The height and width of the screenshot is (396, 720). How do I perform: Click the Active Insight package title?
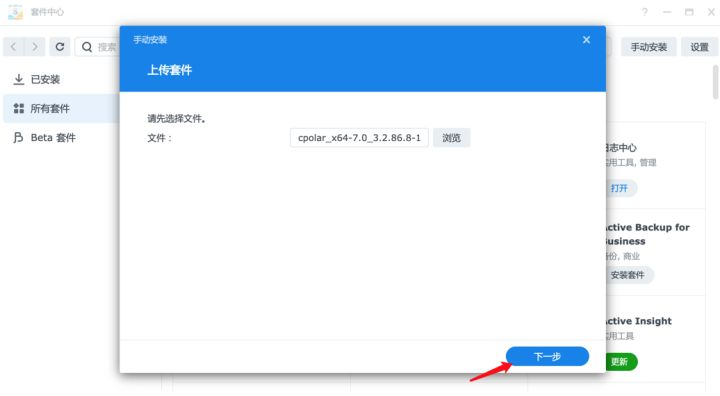coord(638,321)
